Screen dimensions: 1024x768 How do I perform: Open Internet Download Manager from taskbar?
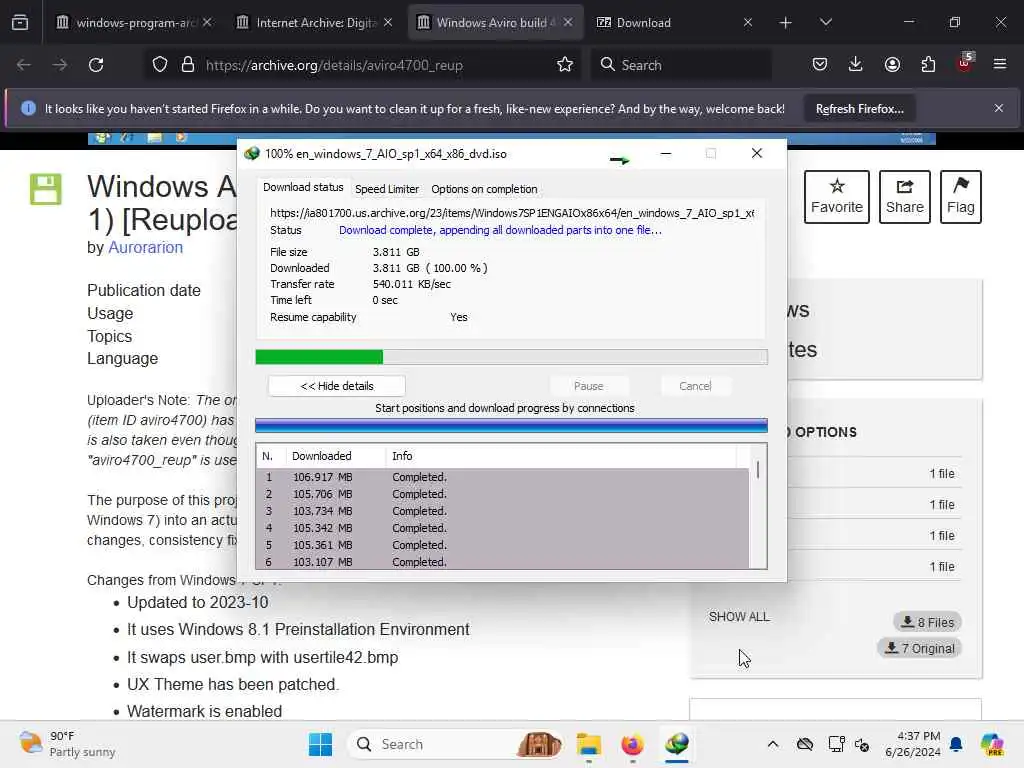click(677, 744)
